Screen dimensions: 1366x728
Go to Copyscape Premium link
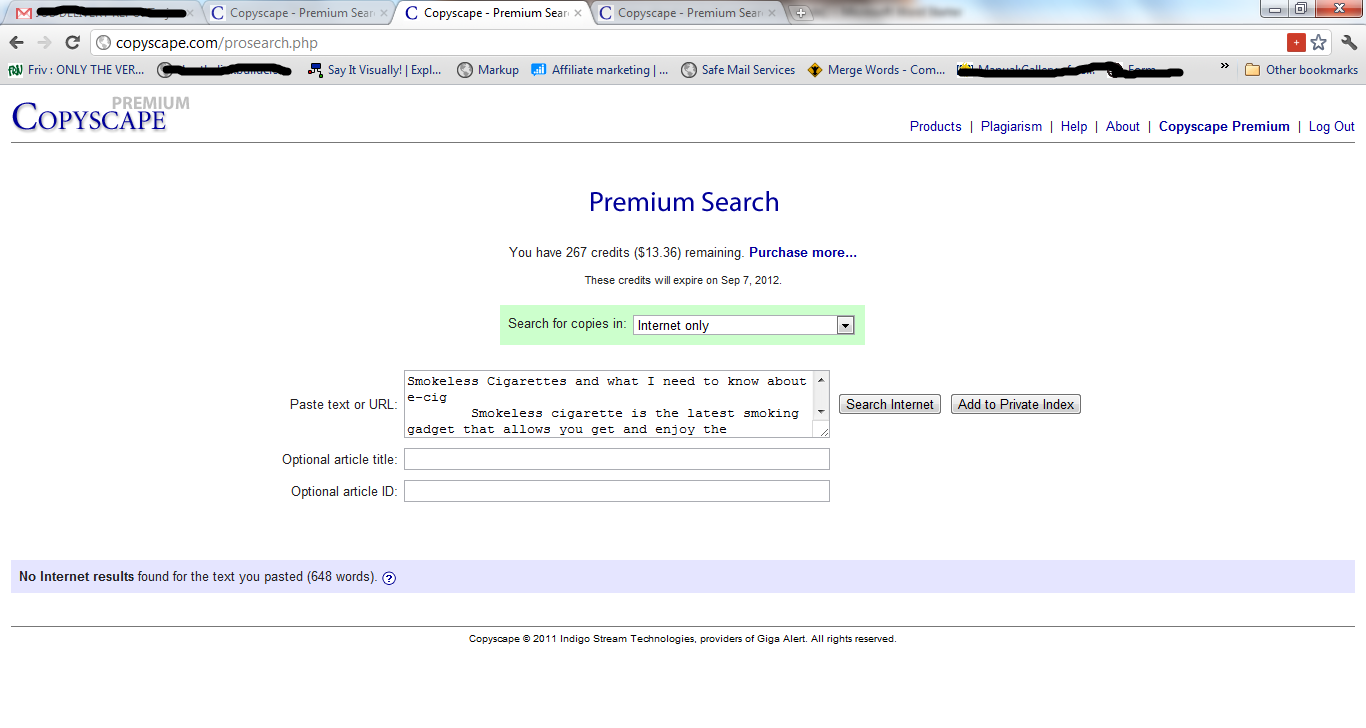[x=1224, y=127]
